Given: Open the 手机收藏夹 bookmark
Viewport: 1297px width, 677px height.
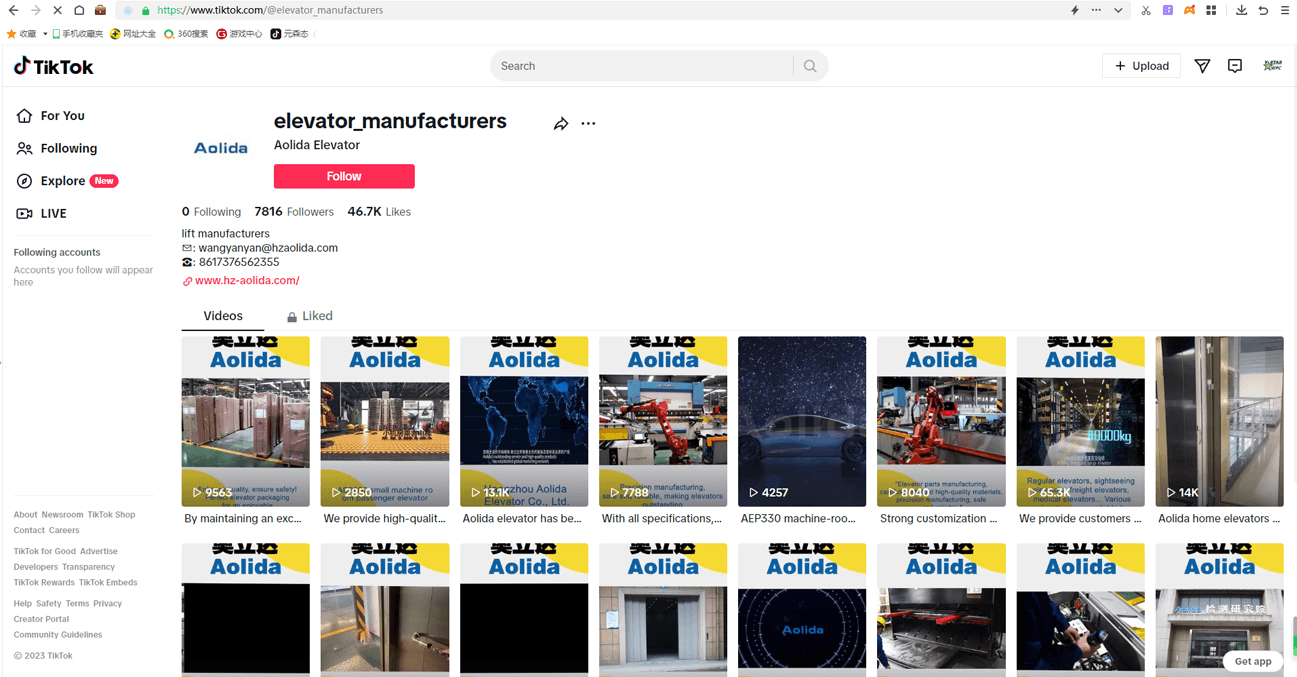Looking at the screenshot, I should 77,34.
